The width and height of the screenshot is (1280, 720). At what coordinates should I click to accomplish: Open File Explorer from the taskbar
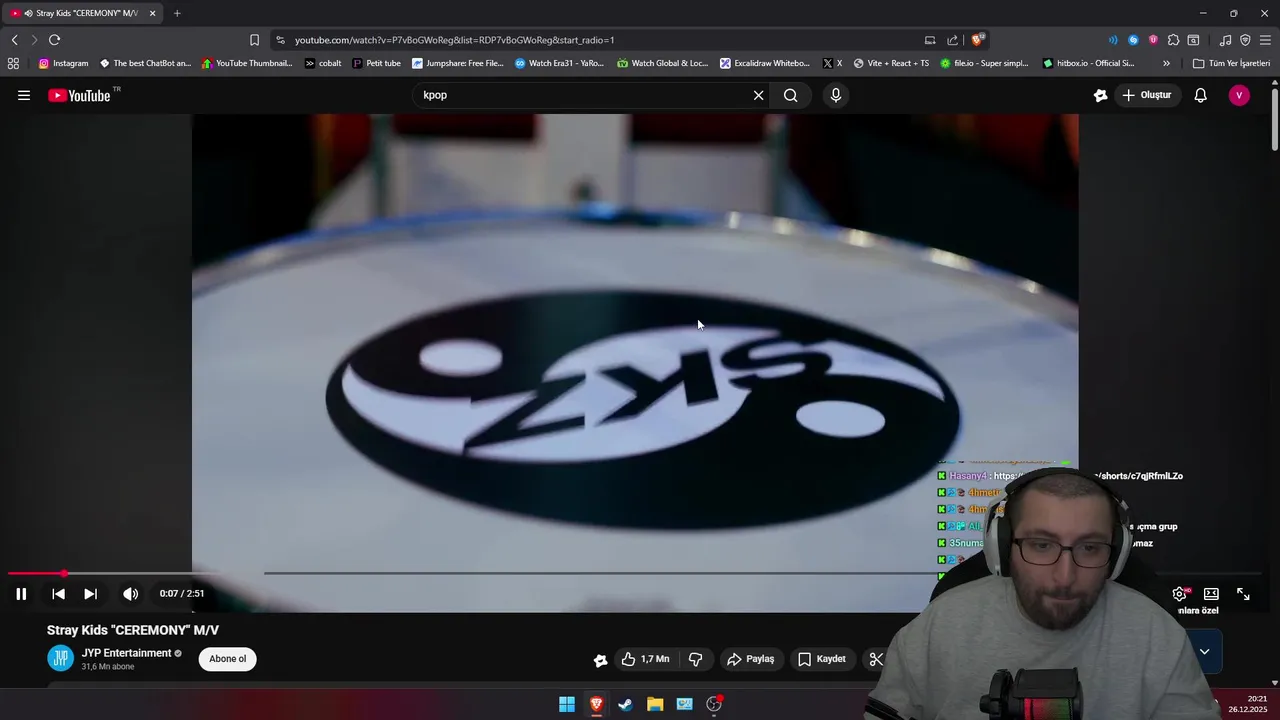click(x=655, y=704)
